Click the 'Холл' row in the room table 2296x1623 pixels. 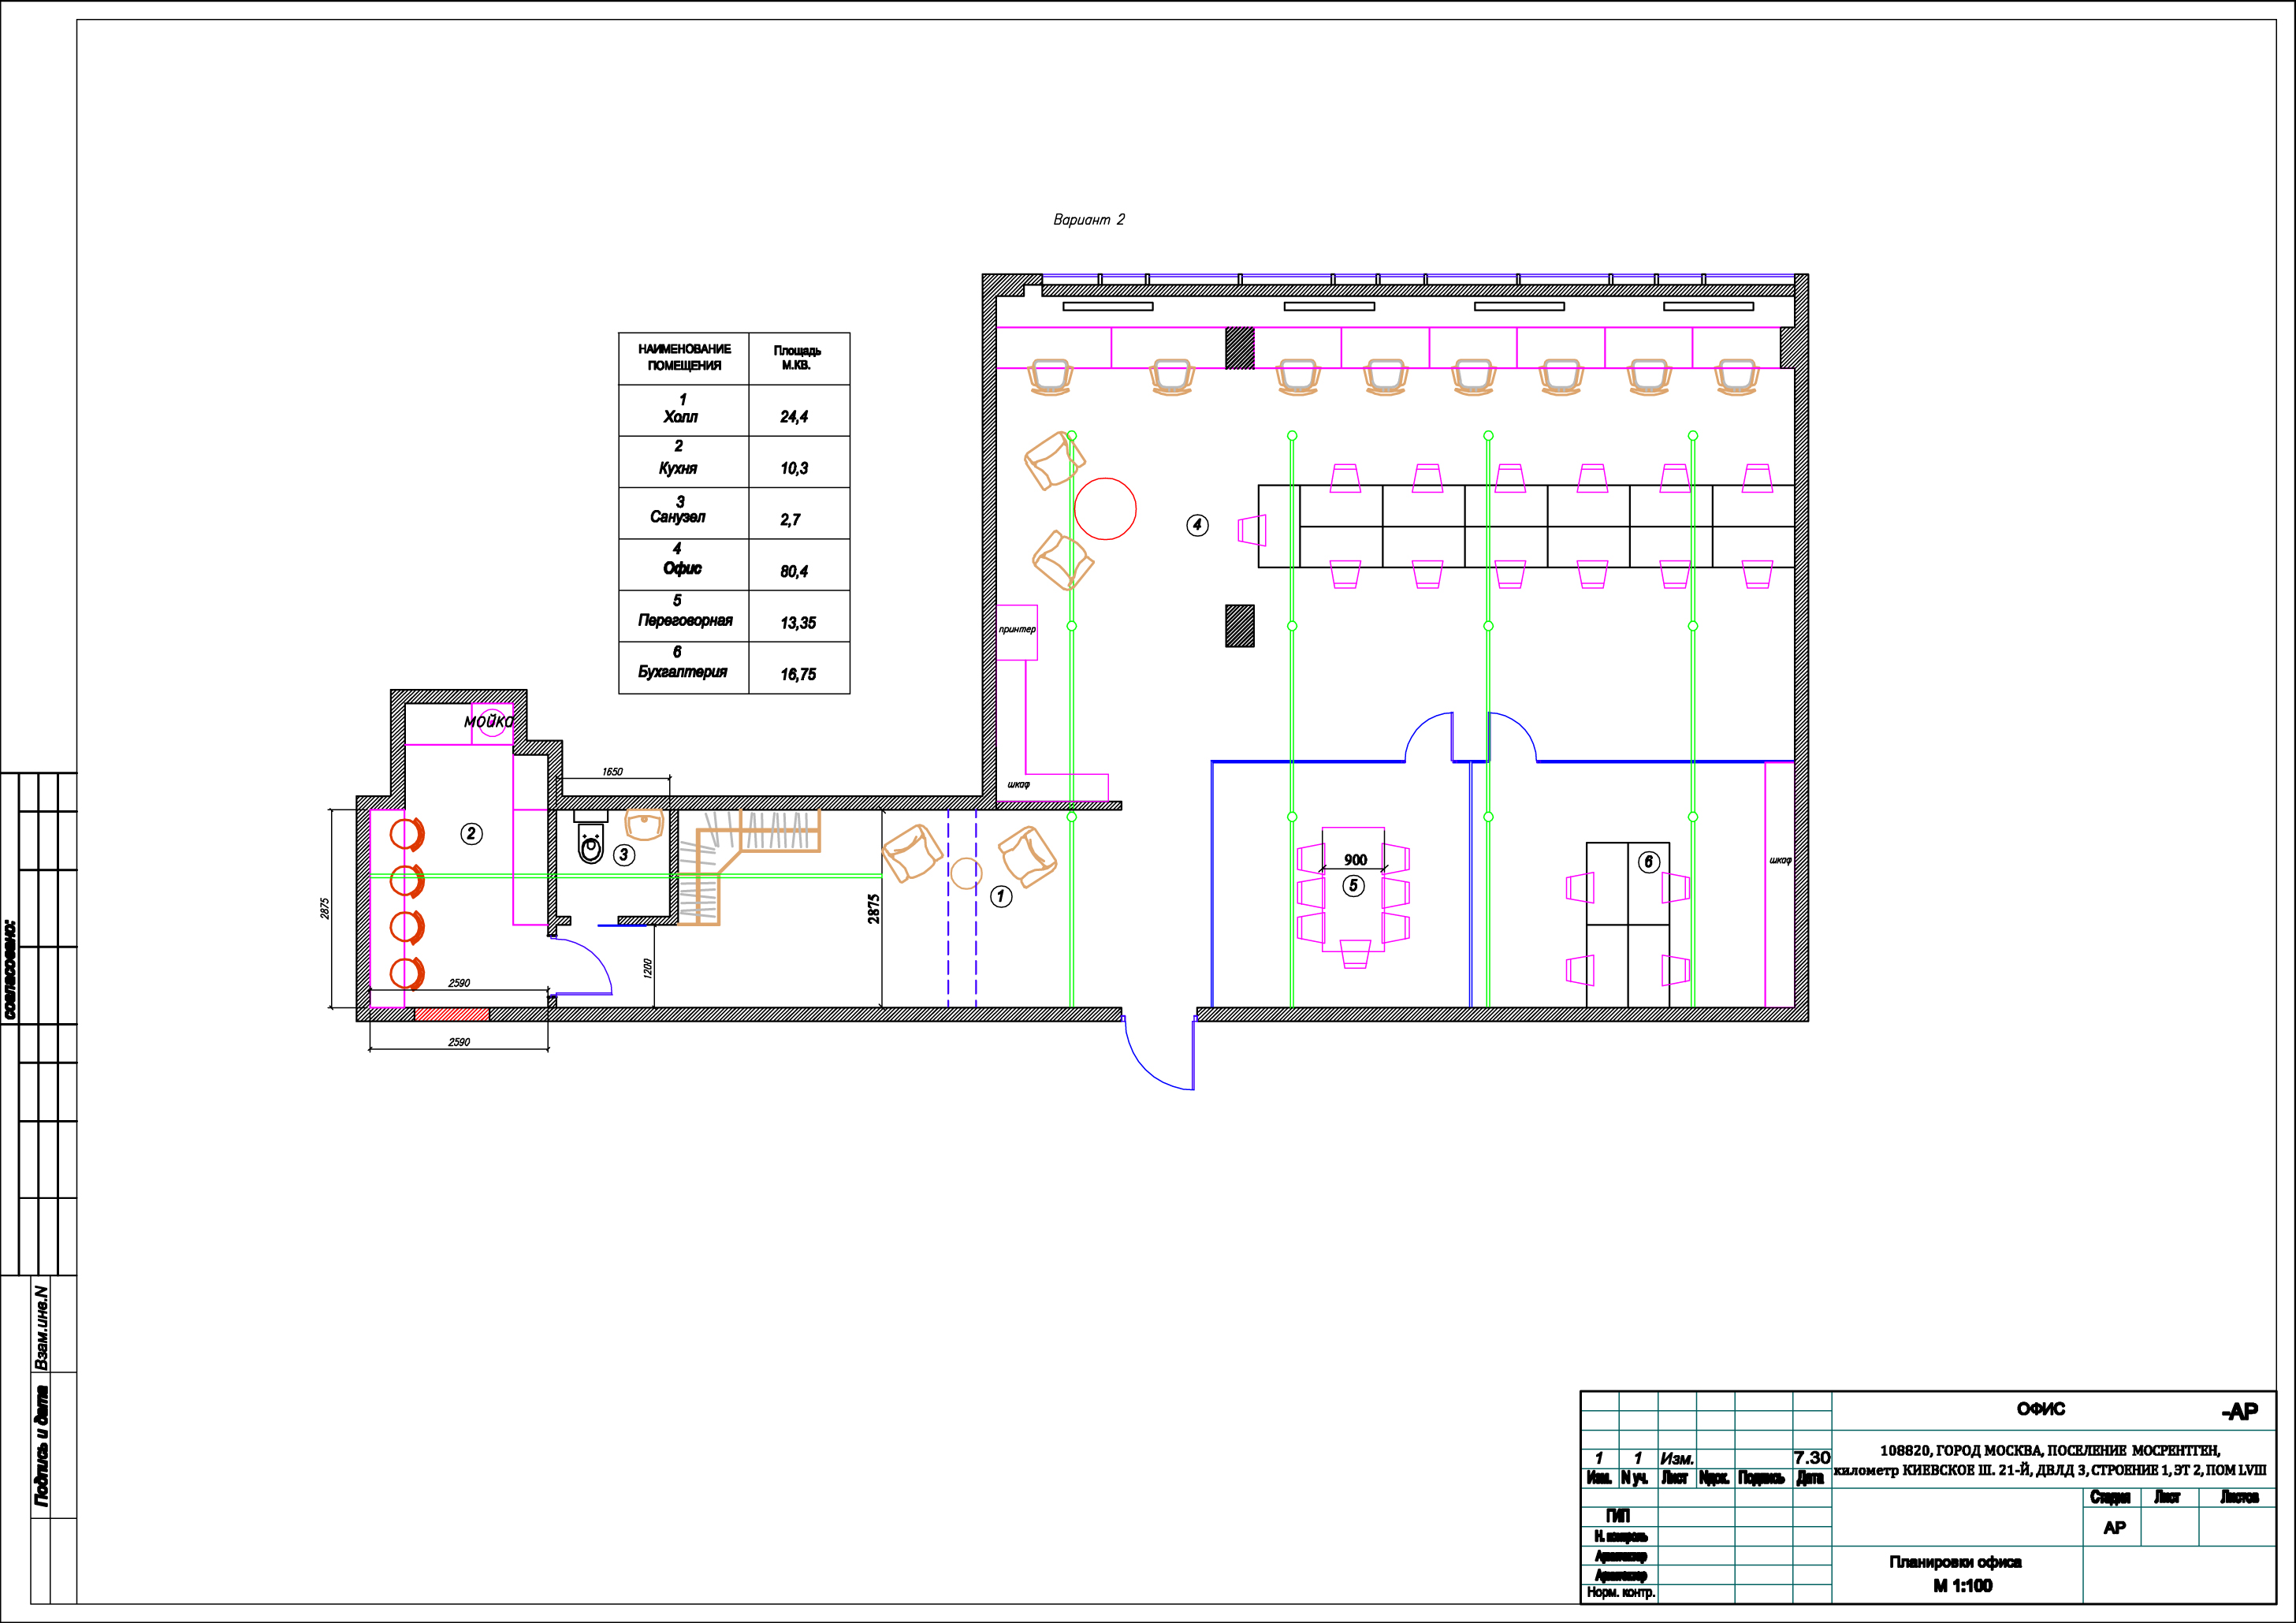(734, 410)
